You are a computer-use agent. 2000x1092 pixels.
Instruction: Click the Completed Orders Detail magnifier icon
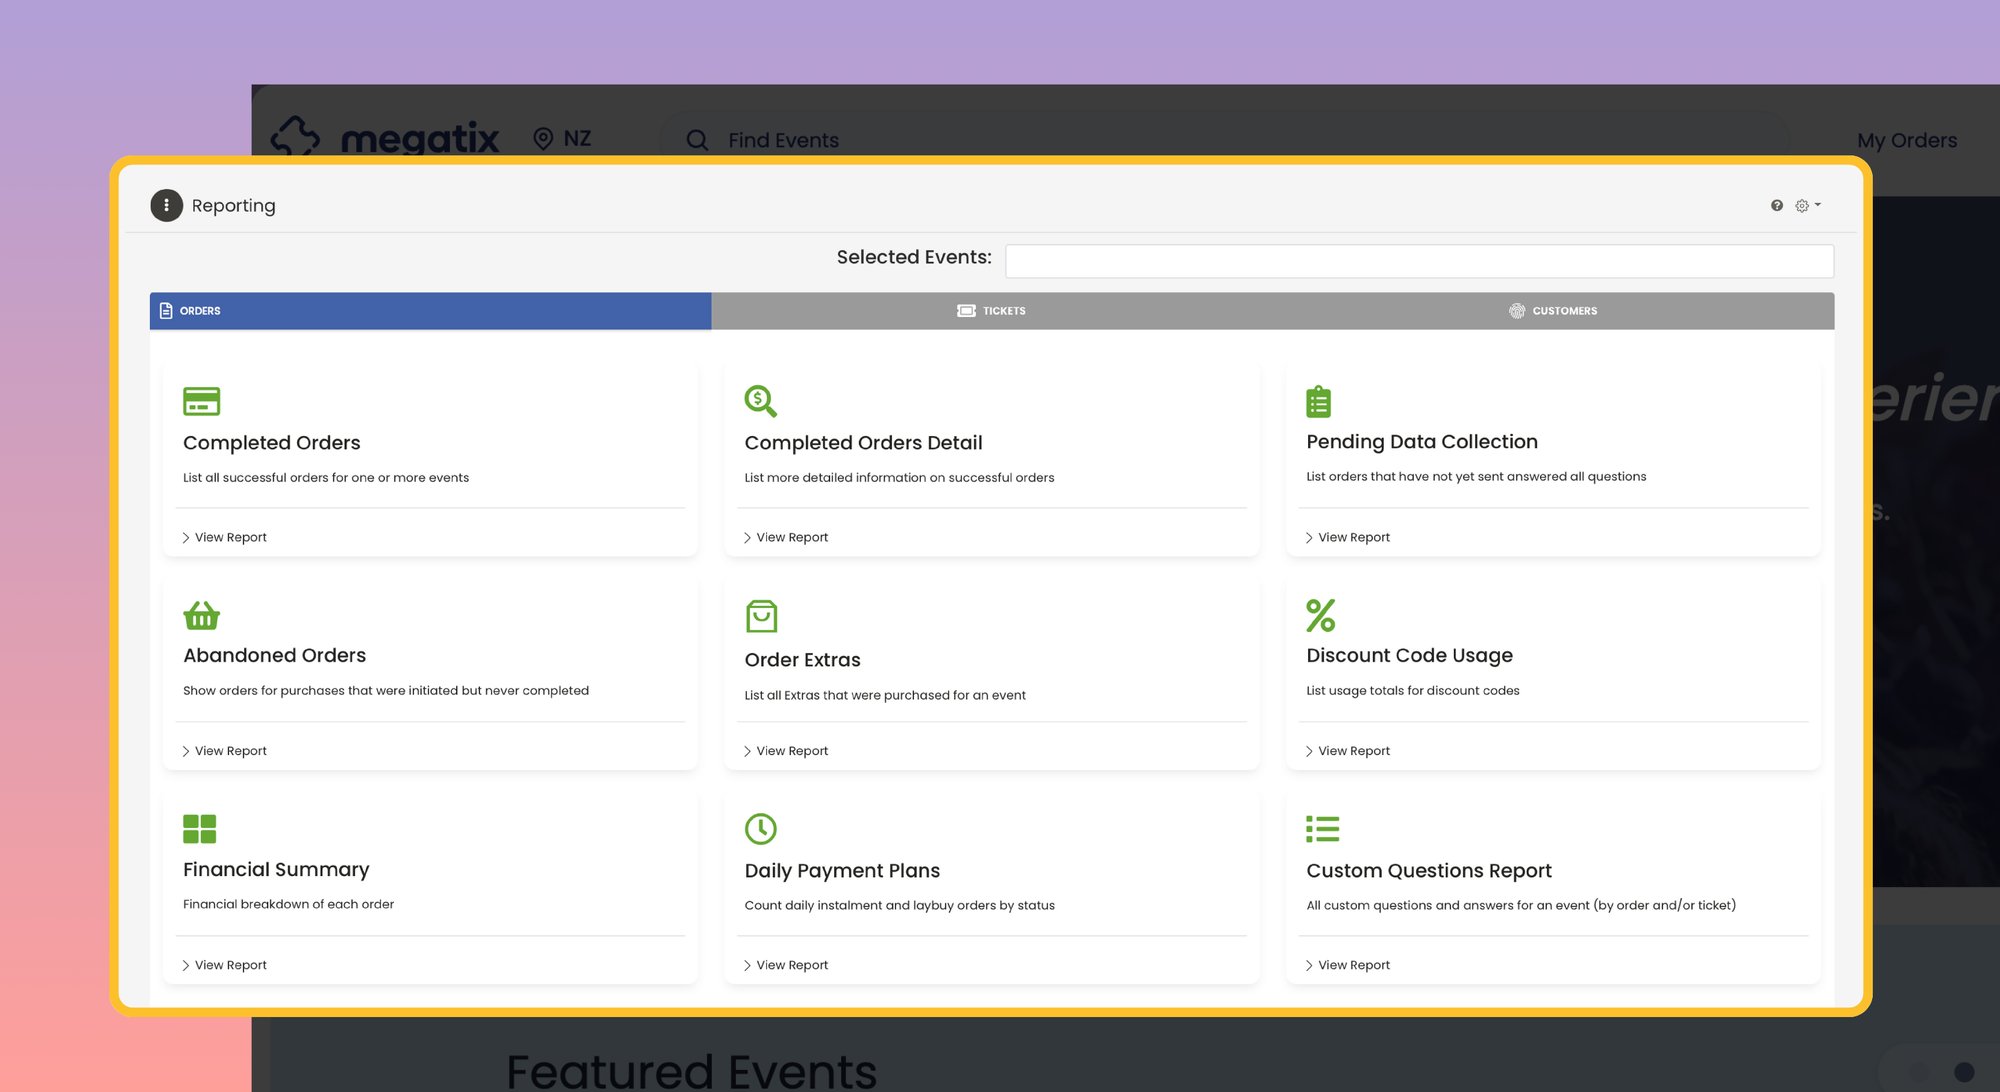761,400
